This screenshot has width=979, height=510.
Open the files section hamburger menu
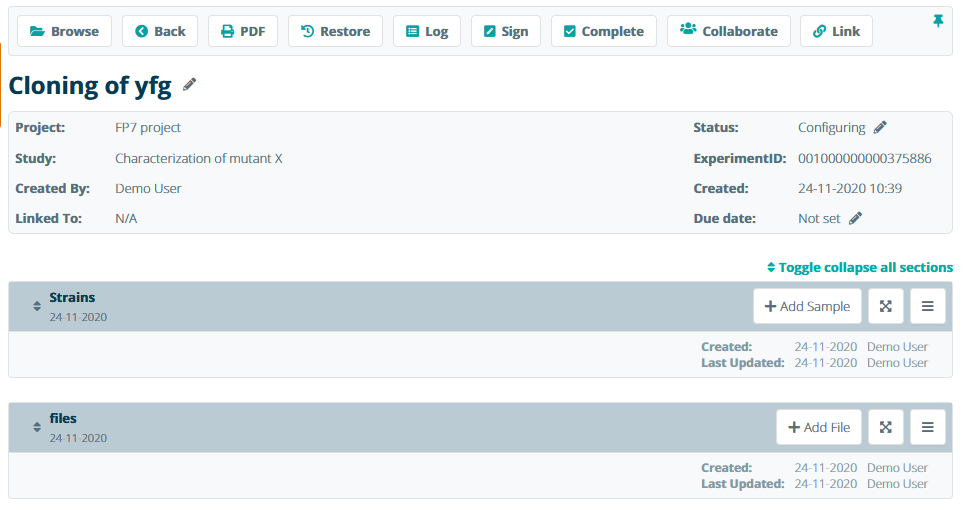tap(927, 427)
